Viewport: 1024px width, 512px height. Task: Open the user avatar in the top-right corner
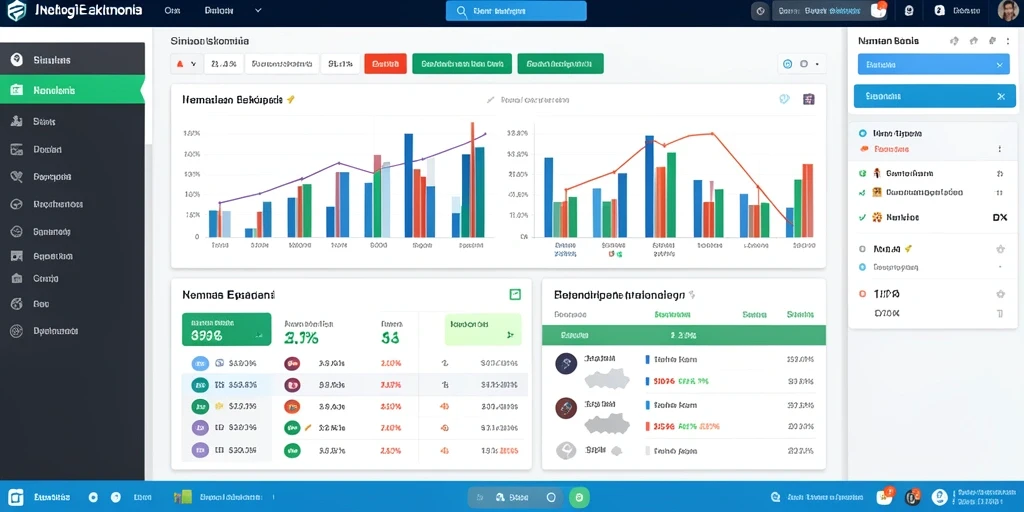(x=1009, y=10)
